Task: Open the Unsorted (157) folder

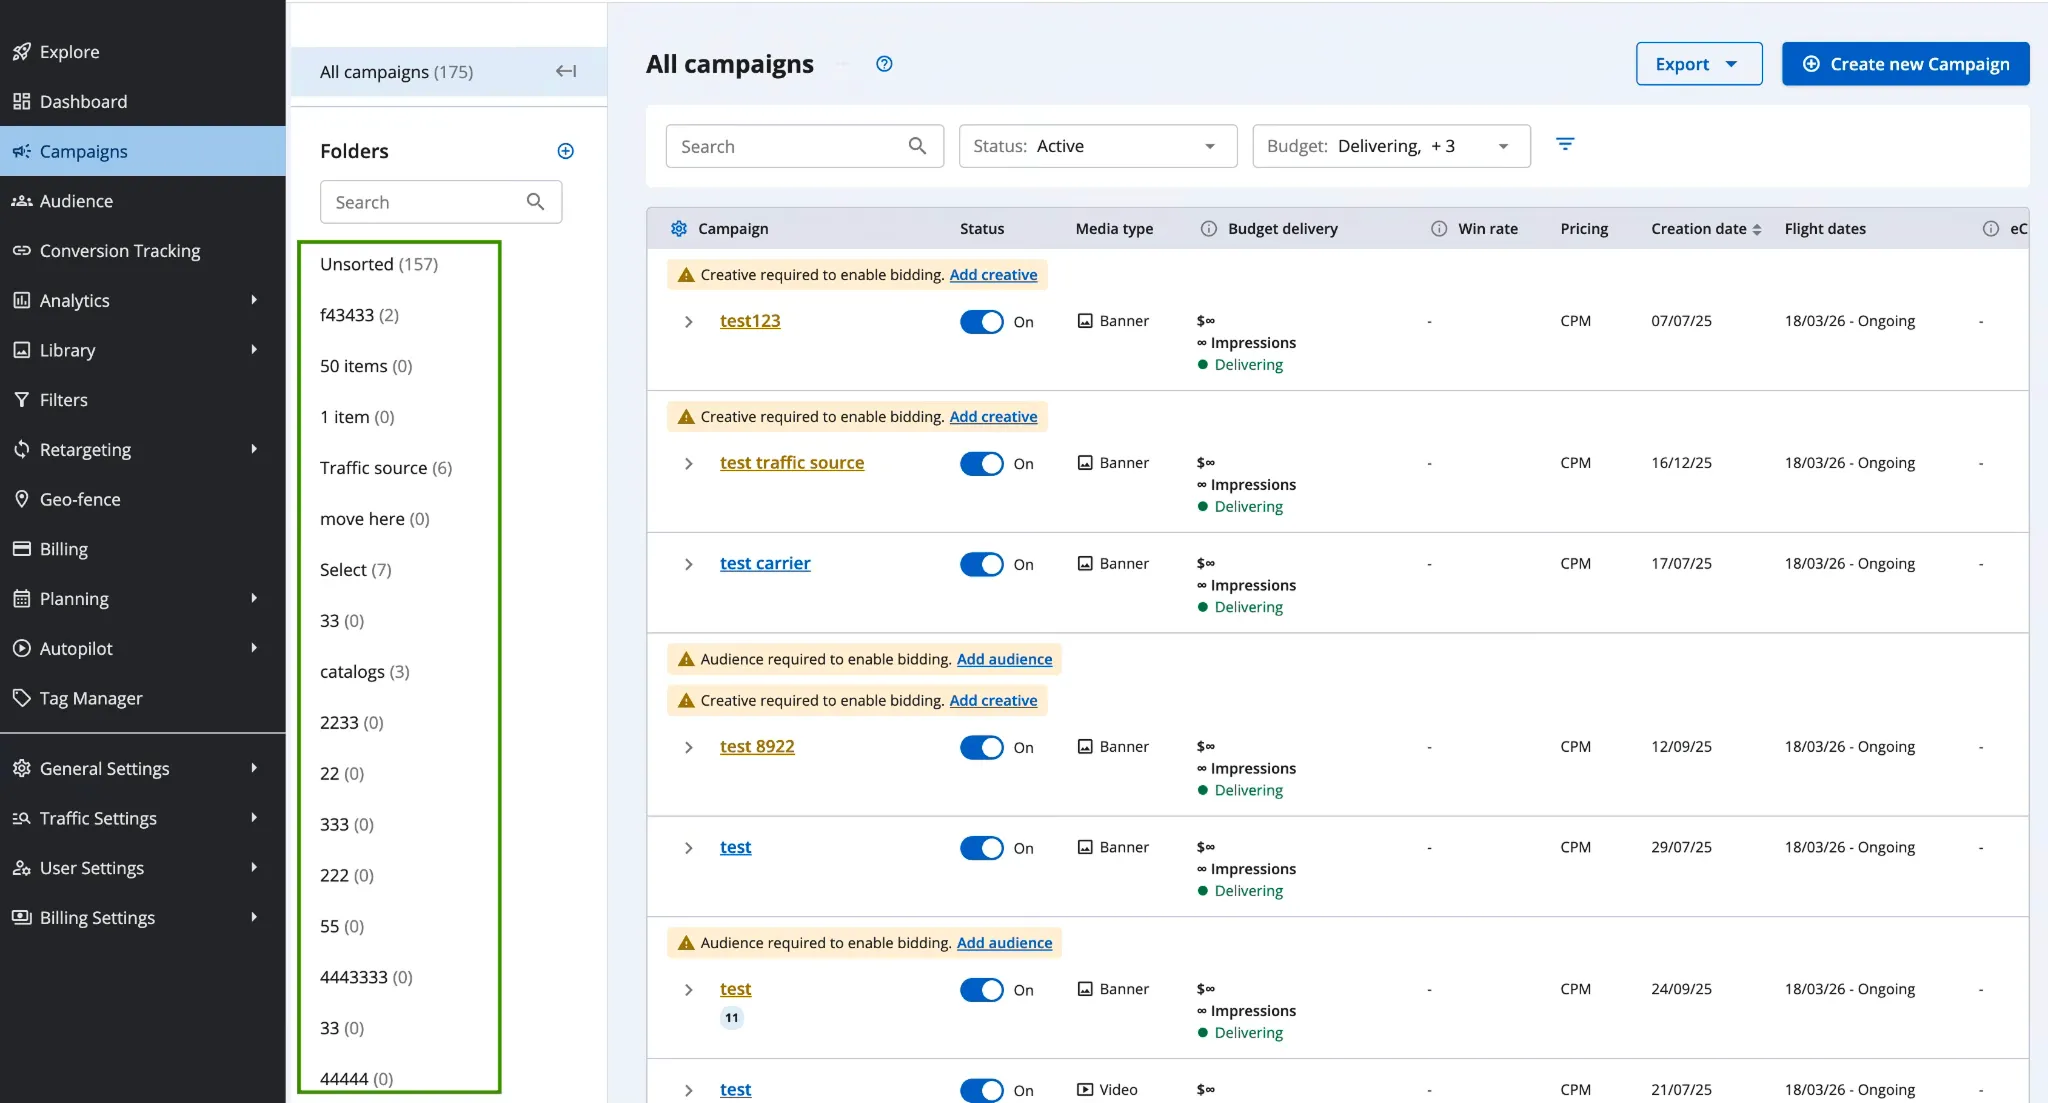Action: tap(379, 264)
